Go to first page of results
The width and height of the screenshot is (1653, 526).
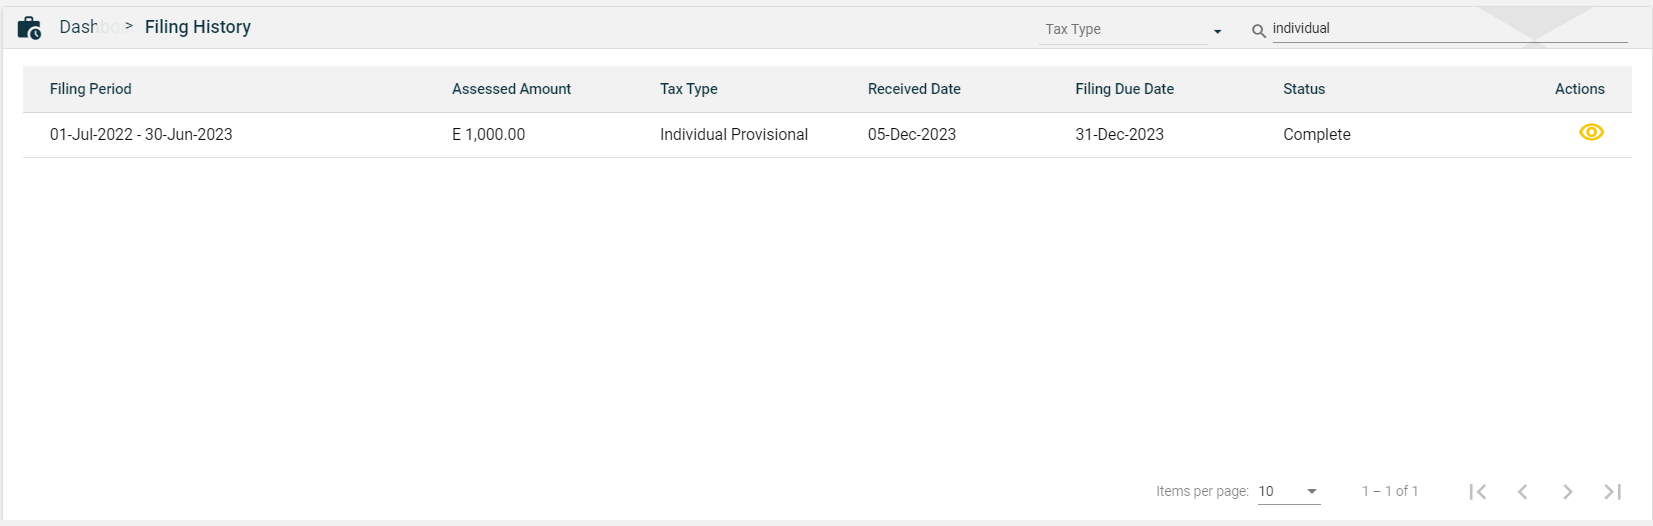click(1477, 491)
